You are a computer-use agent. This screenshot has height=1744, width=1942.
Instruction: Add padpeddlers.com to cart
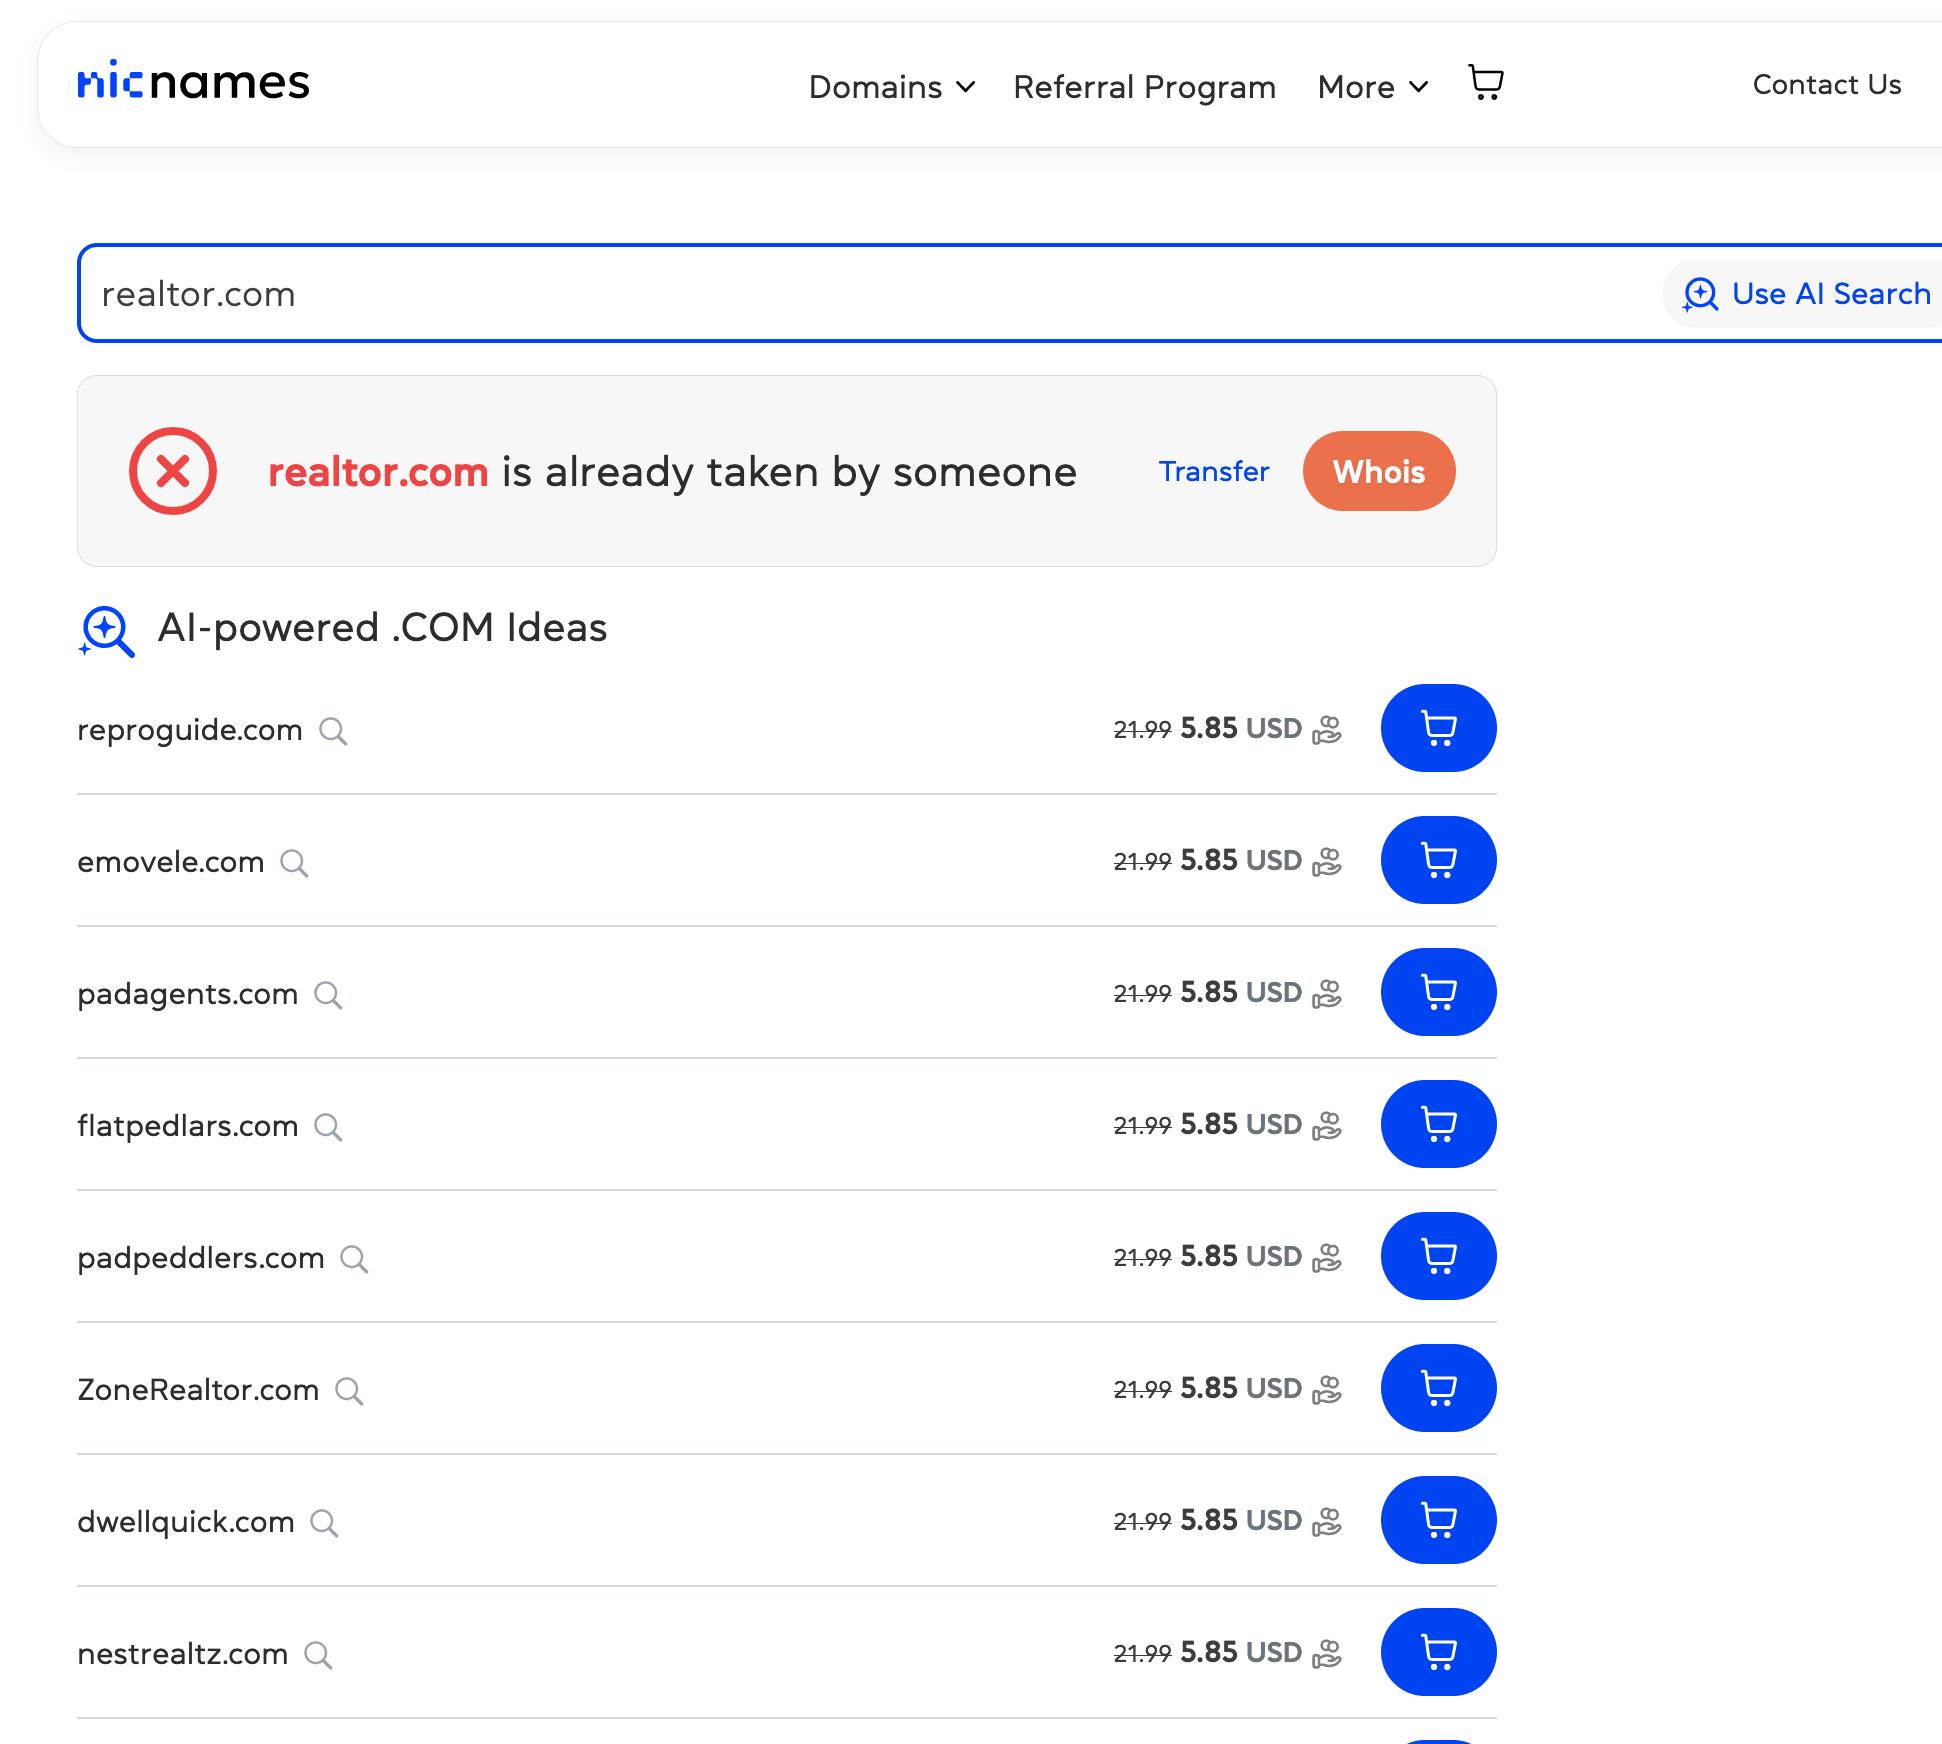click(1438, 1256)
